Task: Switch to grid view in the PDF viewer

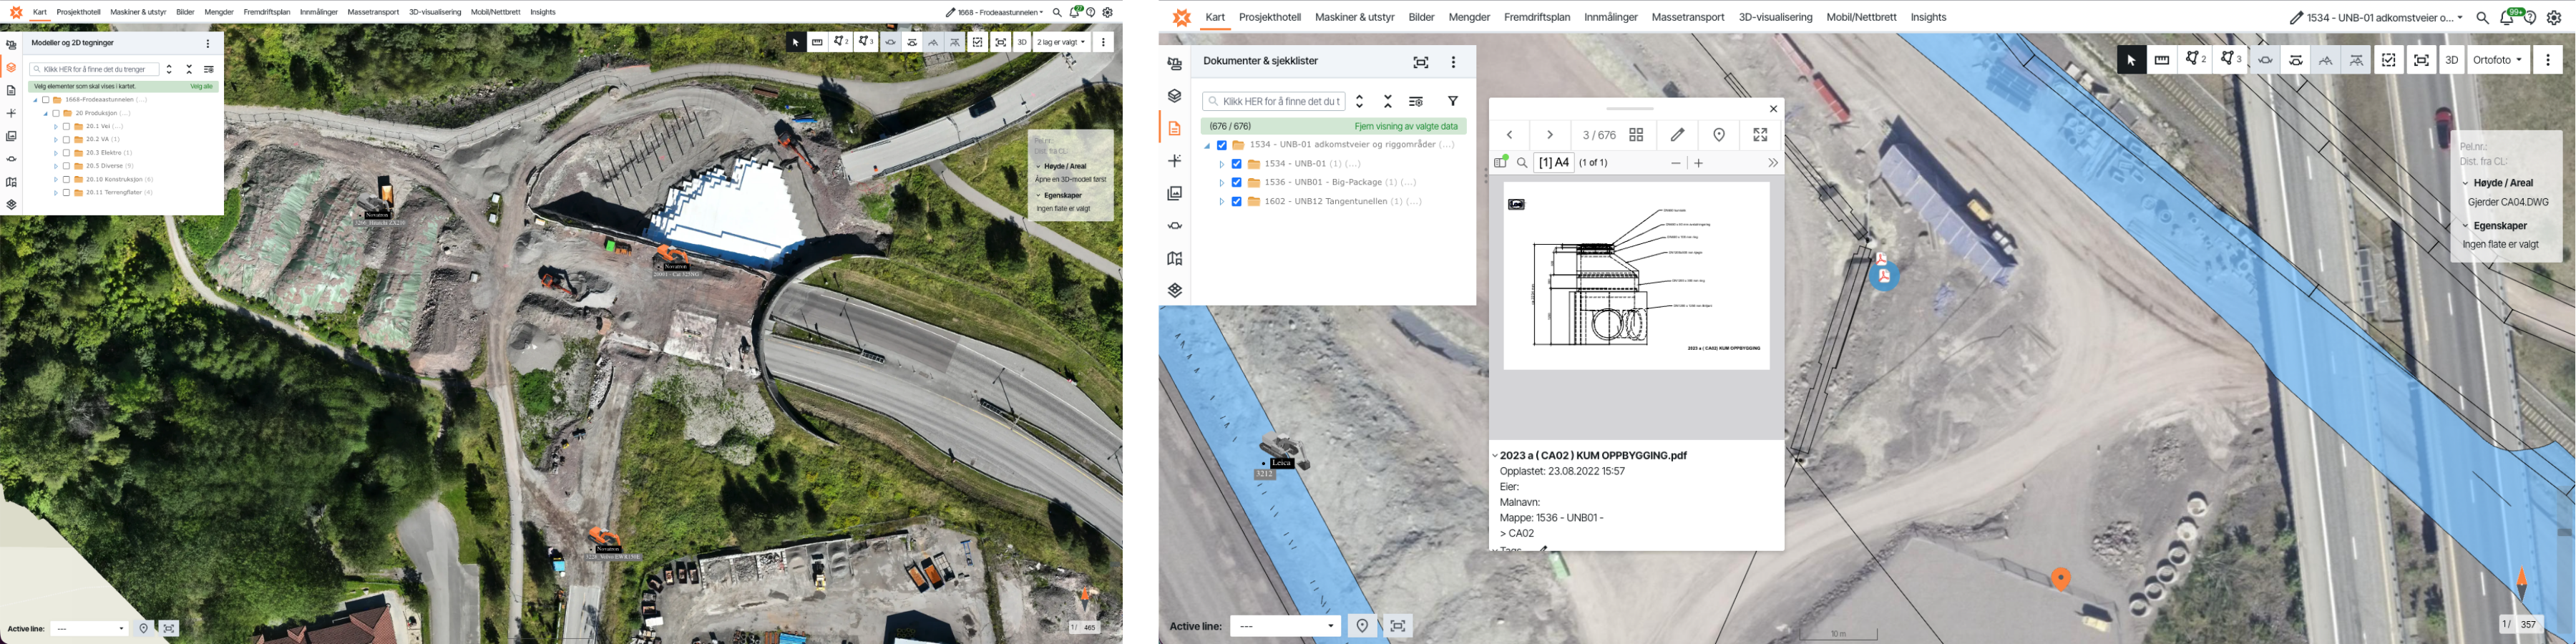Action: click(x=1636, y=134)
